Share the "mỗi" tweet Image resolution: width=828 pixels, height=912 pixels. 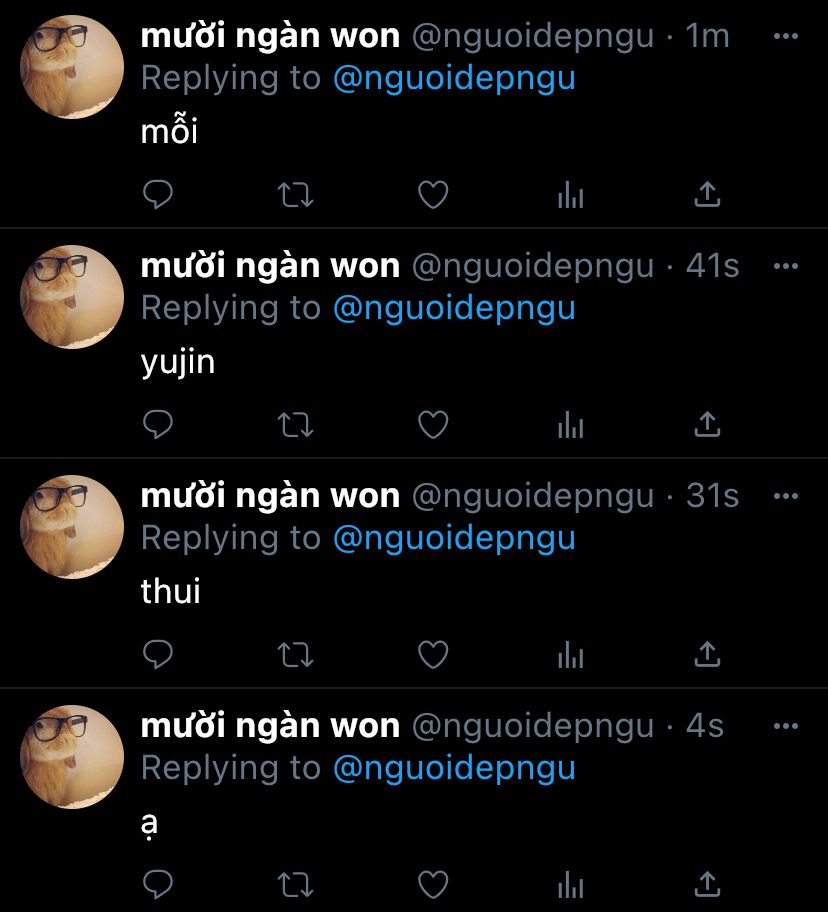(707, 194)
